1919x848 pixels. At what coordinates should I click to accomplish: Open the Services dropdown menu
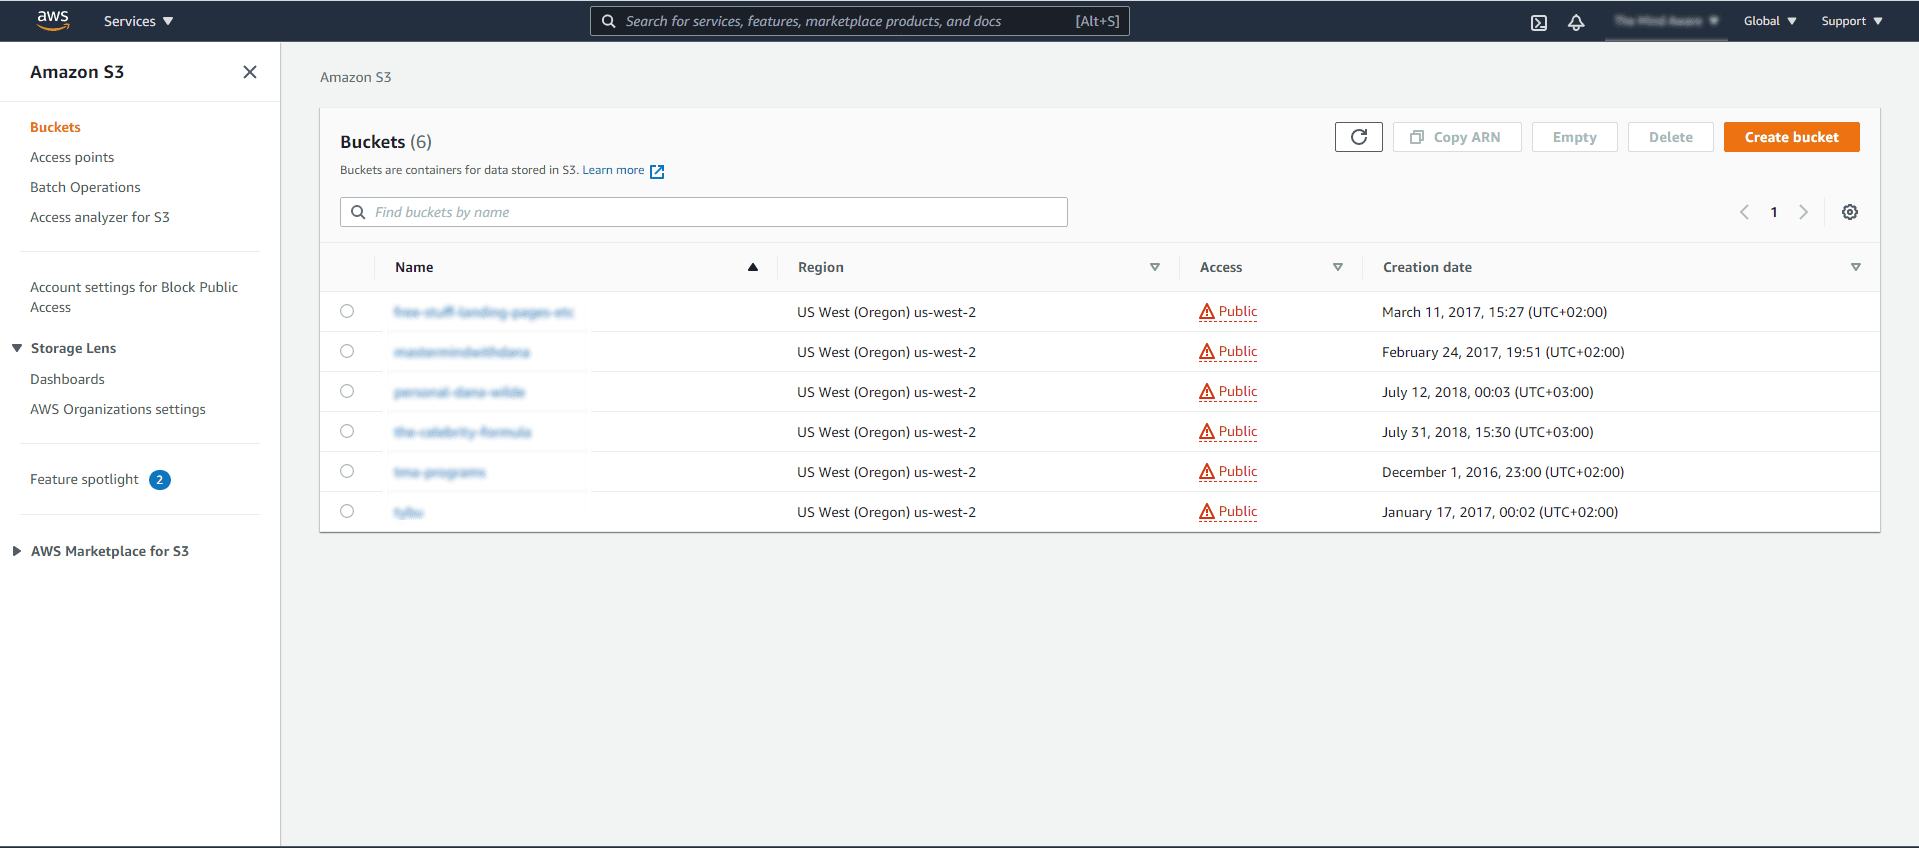[138, 21]
